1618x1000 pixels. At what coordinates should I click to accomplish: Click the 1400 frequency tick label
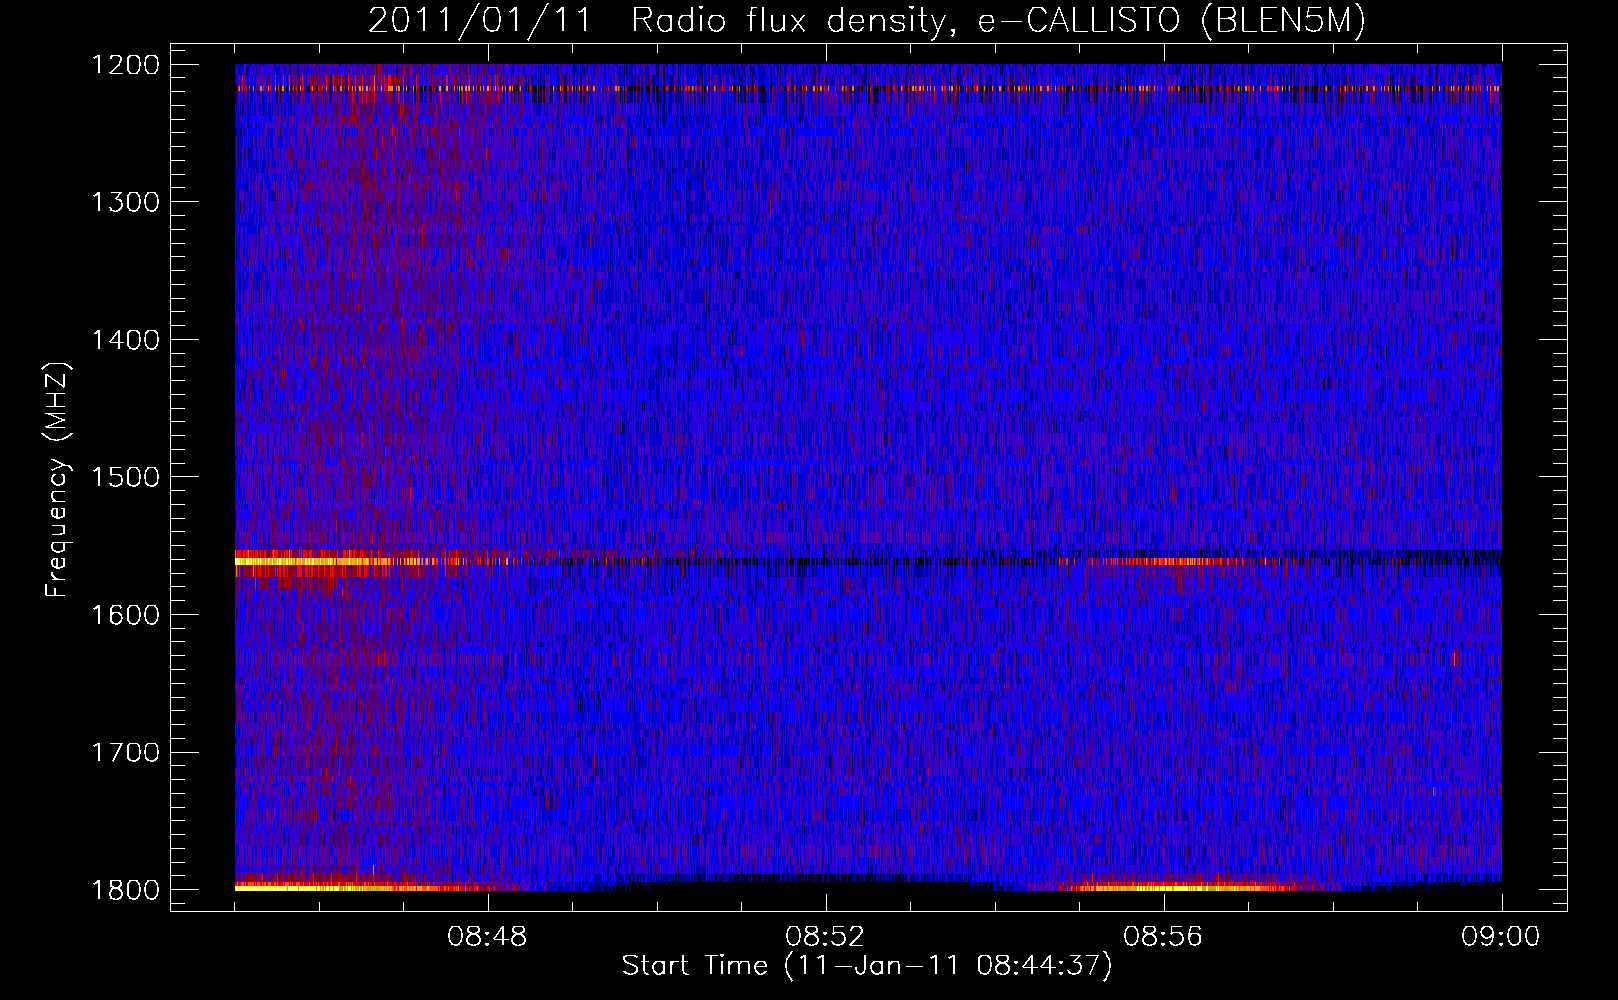click(x=125, y=340)
